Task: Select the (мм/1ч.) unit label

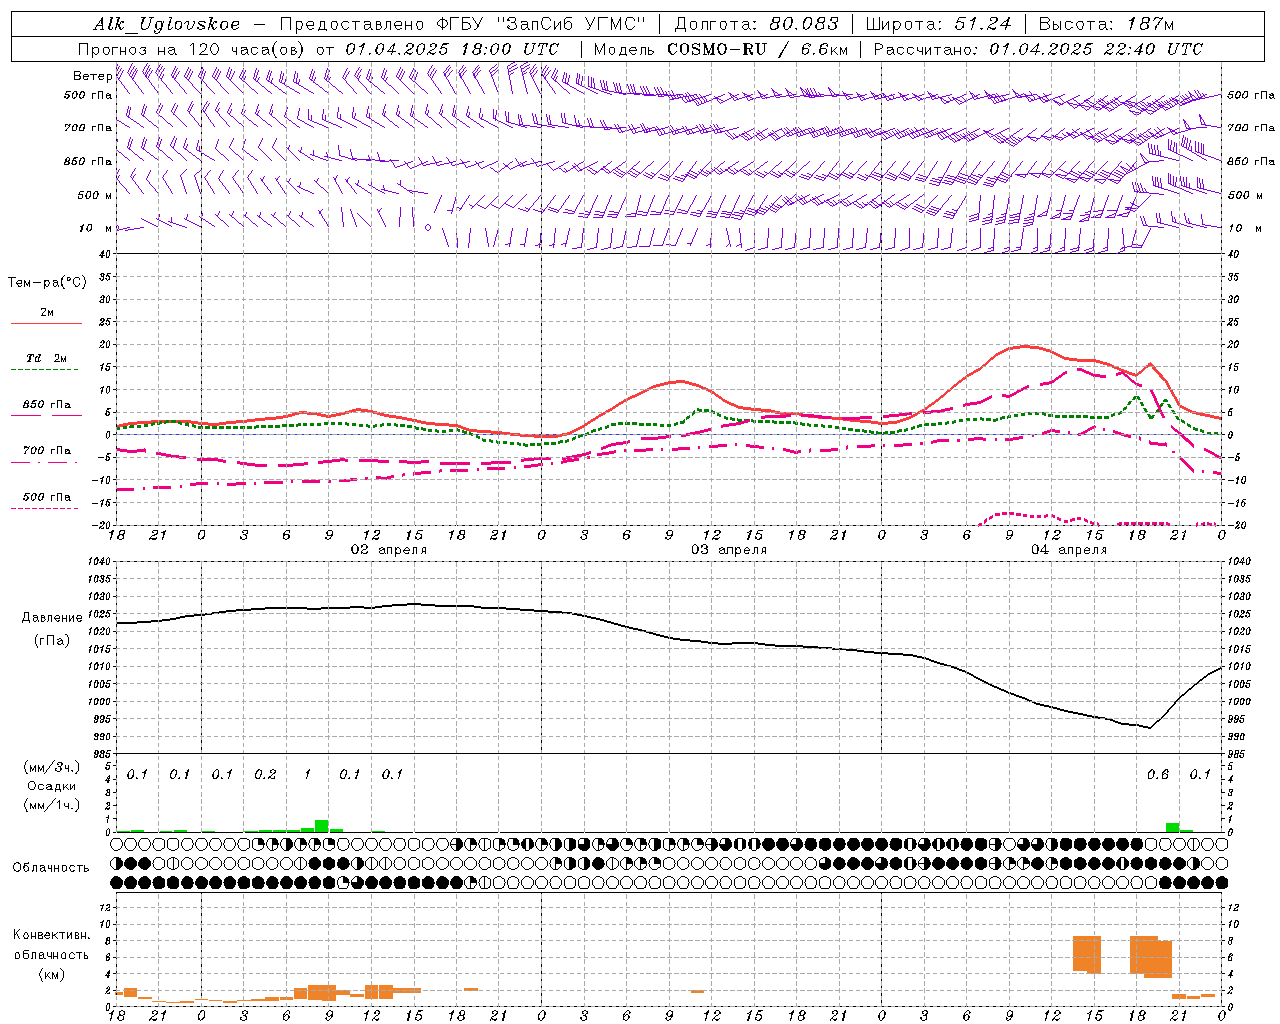Action: tap(51, 805)
